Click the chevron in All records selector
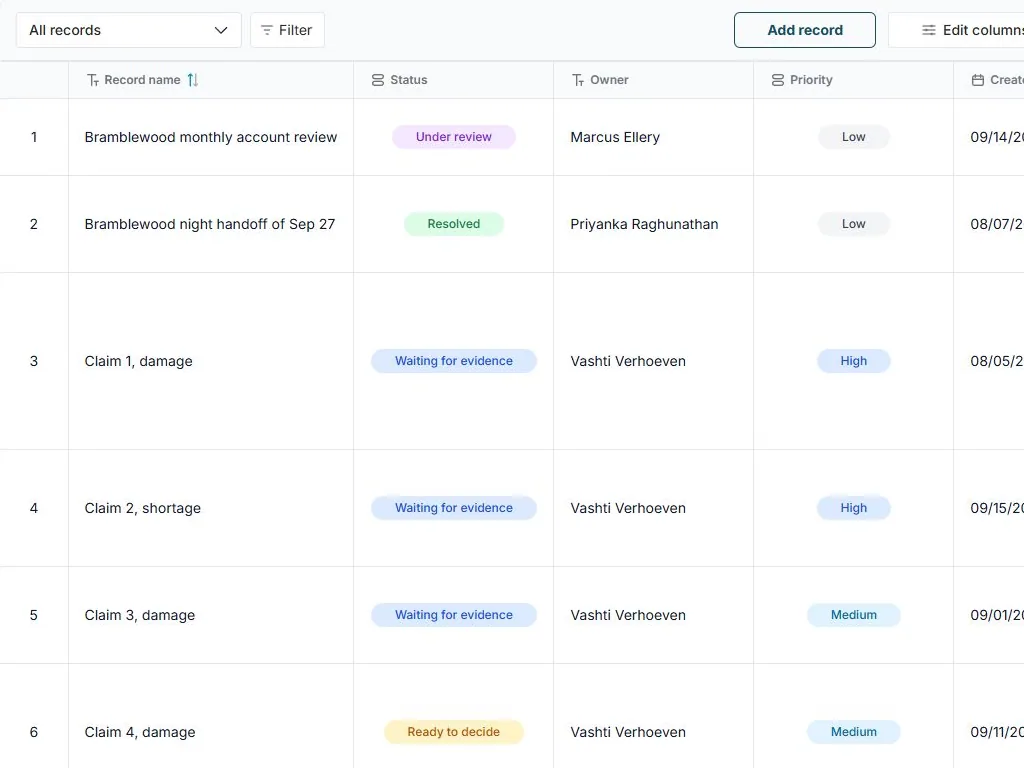1024x768 pixels. [221, 30]
